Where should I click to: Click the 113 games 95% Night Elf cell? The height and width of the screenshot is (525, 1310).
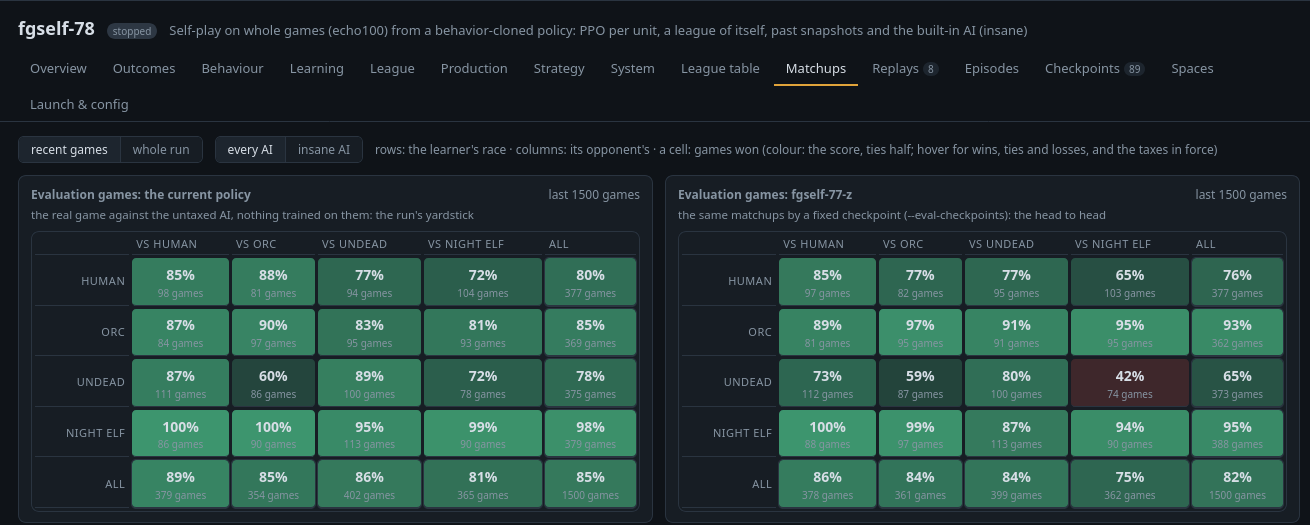point(369,433)
